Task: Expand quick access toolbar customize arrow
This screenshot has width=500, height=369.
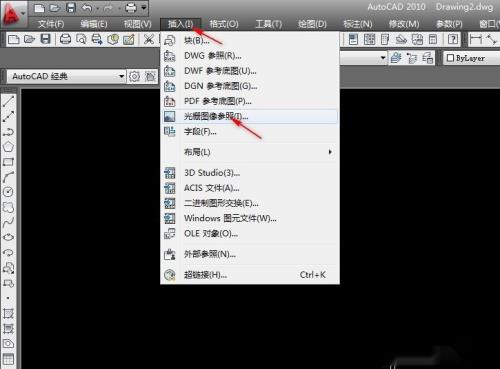Action: click(x=144, y=8)
